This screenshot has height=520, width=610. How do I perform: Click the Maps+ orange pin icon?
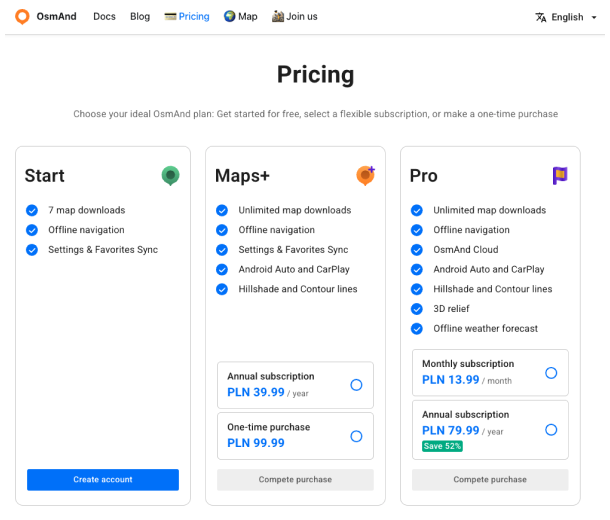pos(365,176)
